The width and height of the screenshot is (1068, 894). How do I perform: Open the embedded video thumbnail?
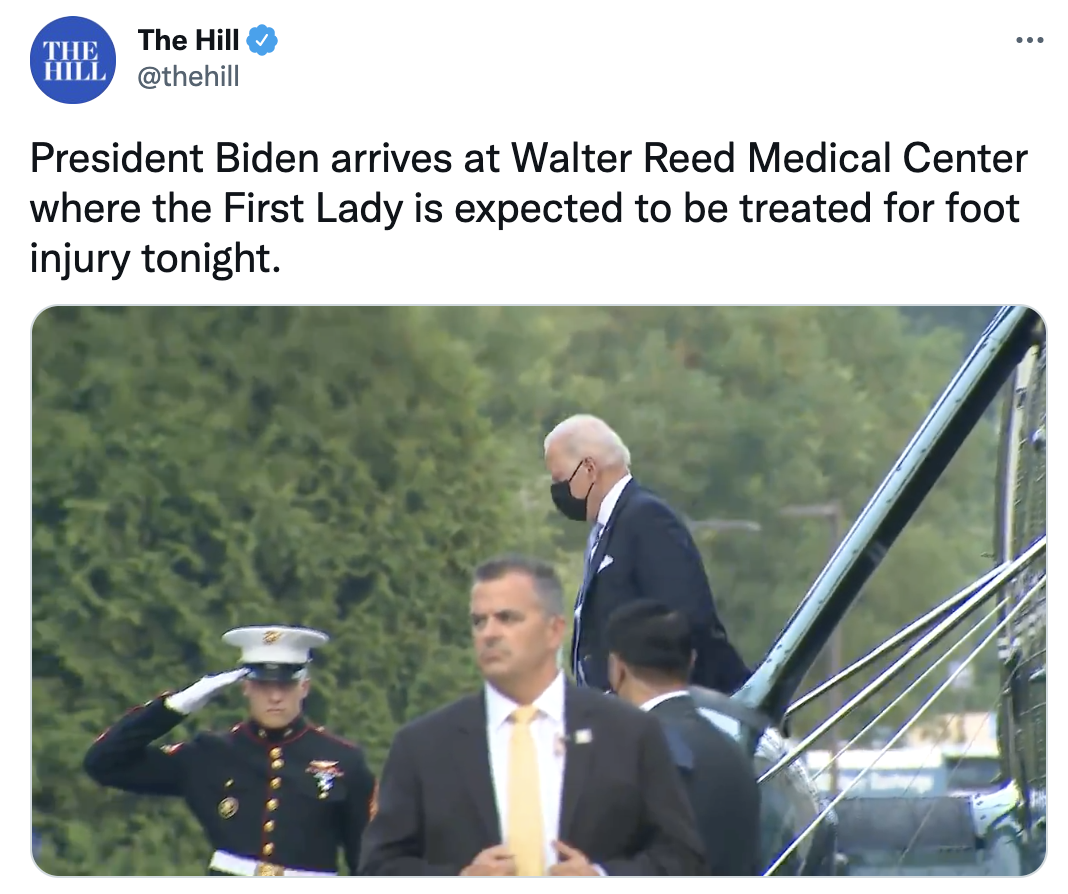[x=539, y=591]
